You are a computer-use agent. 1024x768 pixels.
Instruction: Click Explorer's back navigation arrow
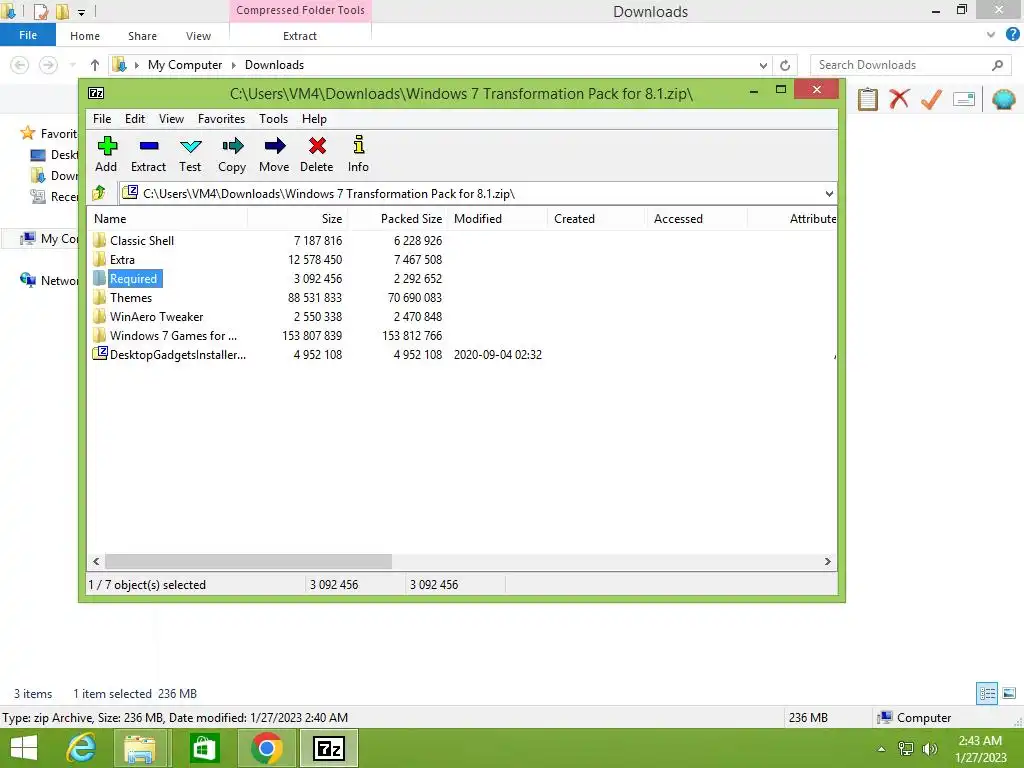pyautogui.click(x=20, y=65)
